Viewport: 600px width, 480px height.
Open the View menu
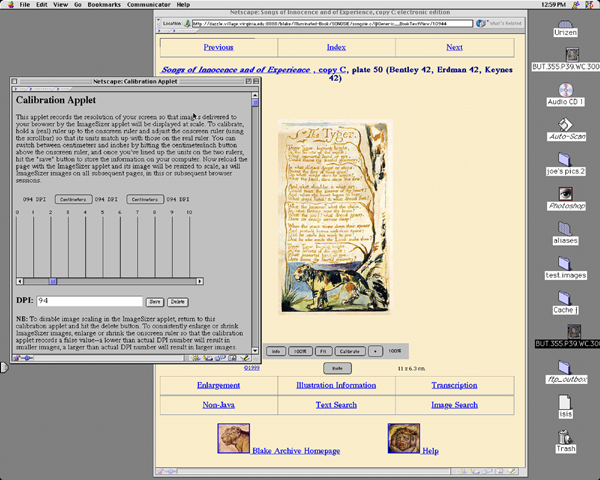[60, 5]
